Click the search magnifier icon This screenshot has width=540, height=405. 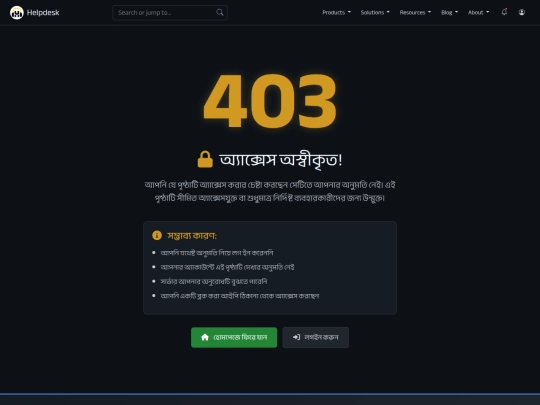[x=220, y=13]
